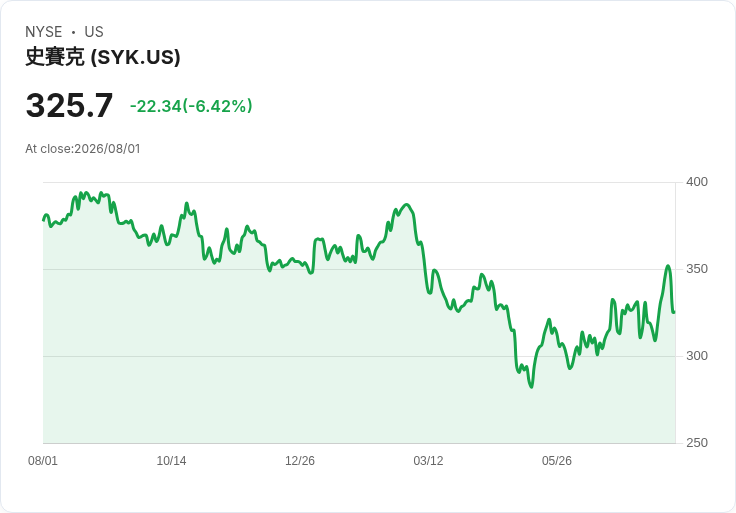736x513 pixels.
Task: Select the 05/26 x-axis date label
Action: (557, 461)
